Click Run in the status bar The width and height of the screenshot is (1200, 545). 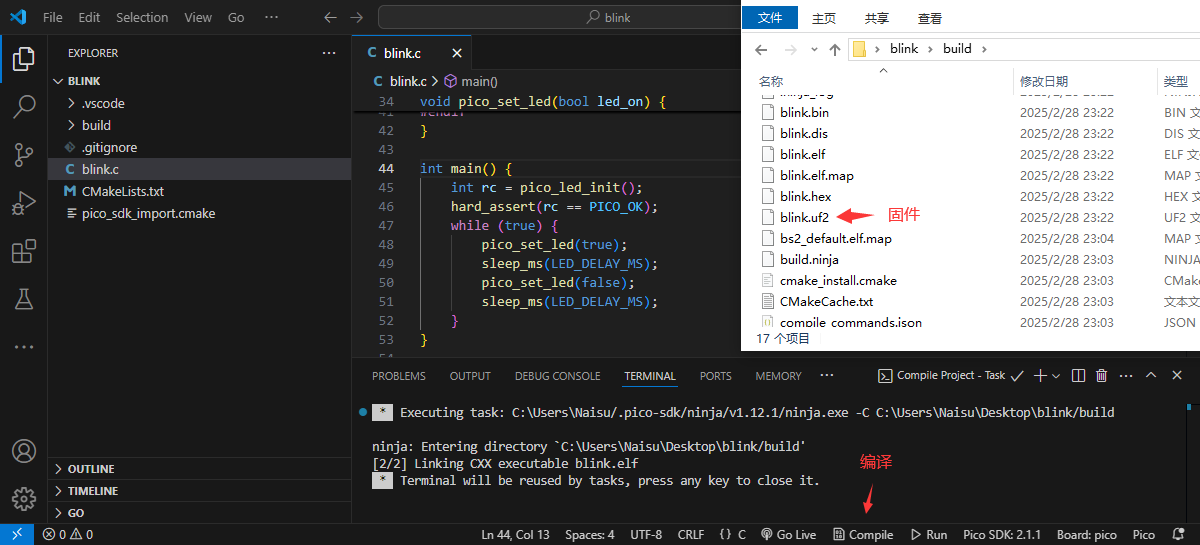927,535
